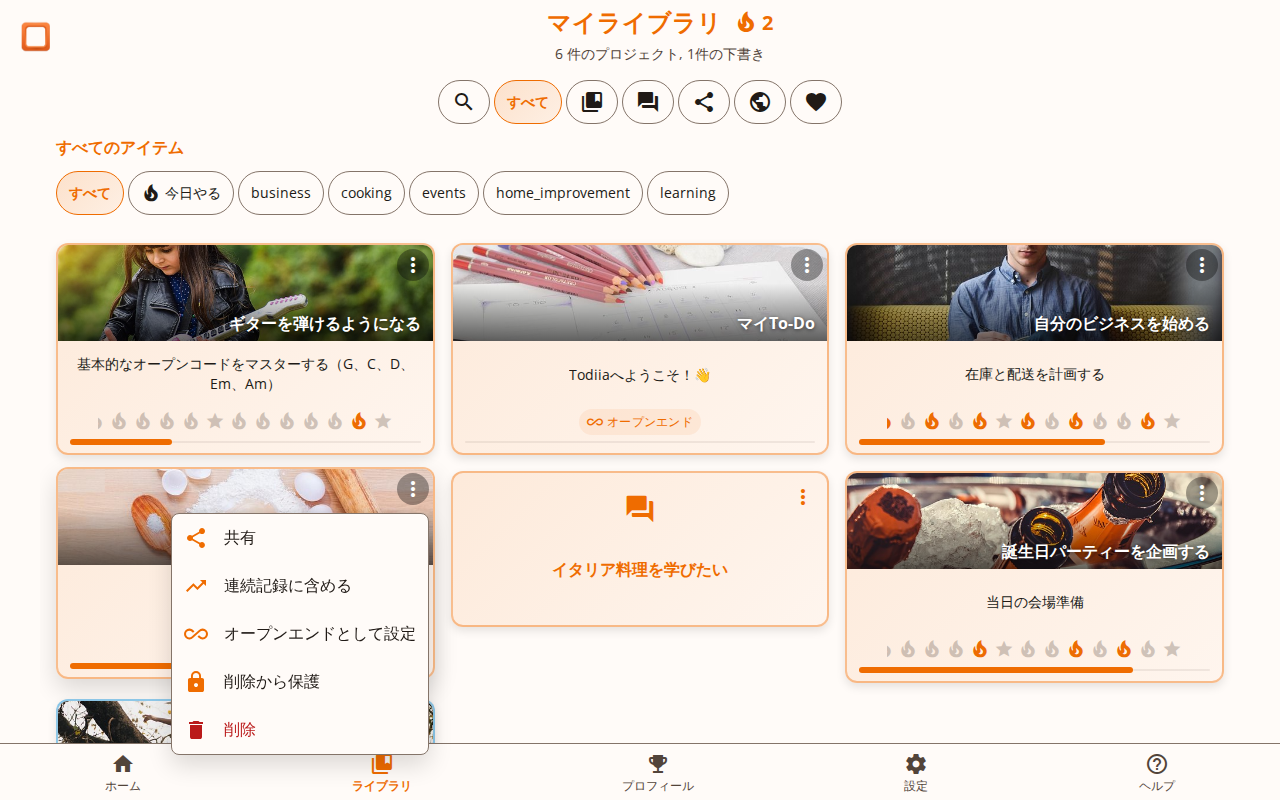
Task: Go to the ヘルプ tab
Action: coord(1157,773)
